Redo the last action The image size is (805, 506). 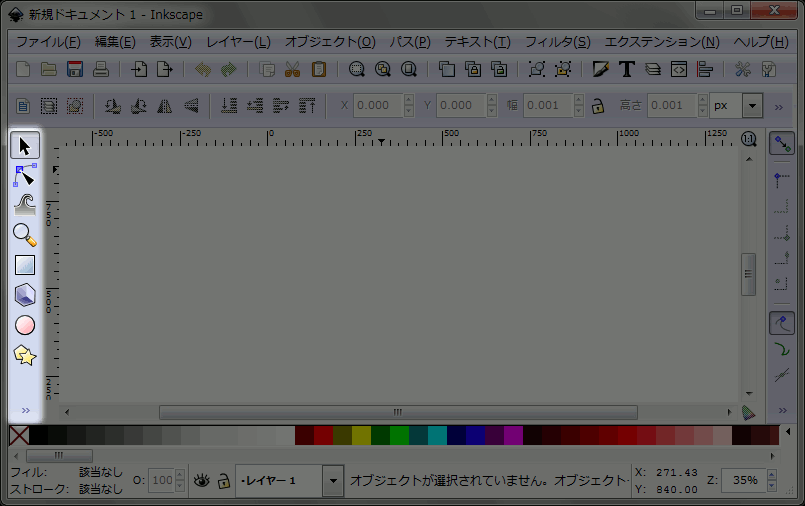click(228, 69)
